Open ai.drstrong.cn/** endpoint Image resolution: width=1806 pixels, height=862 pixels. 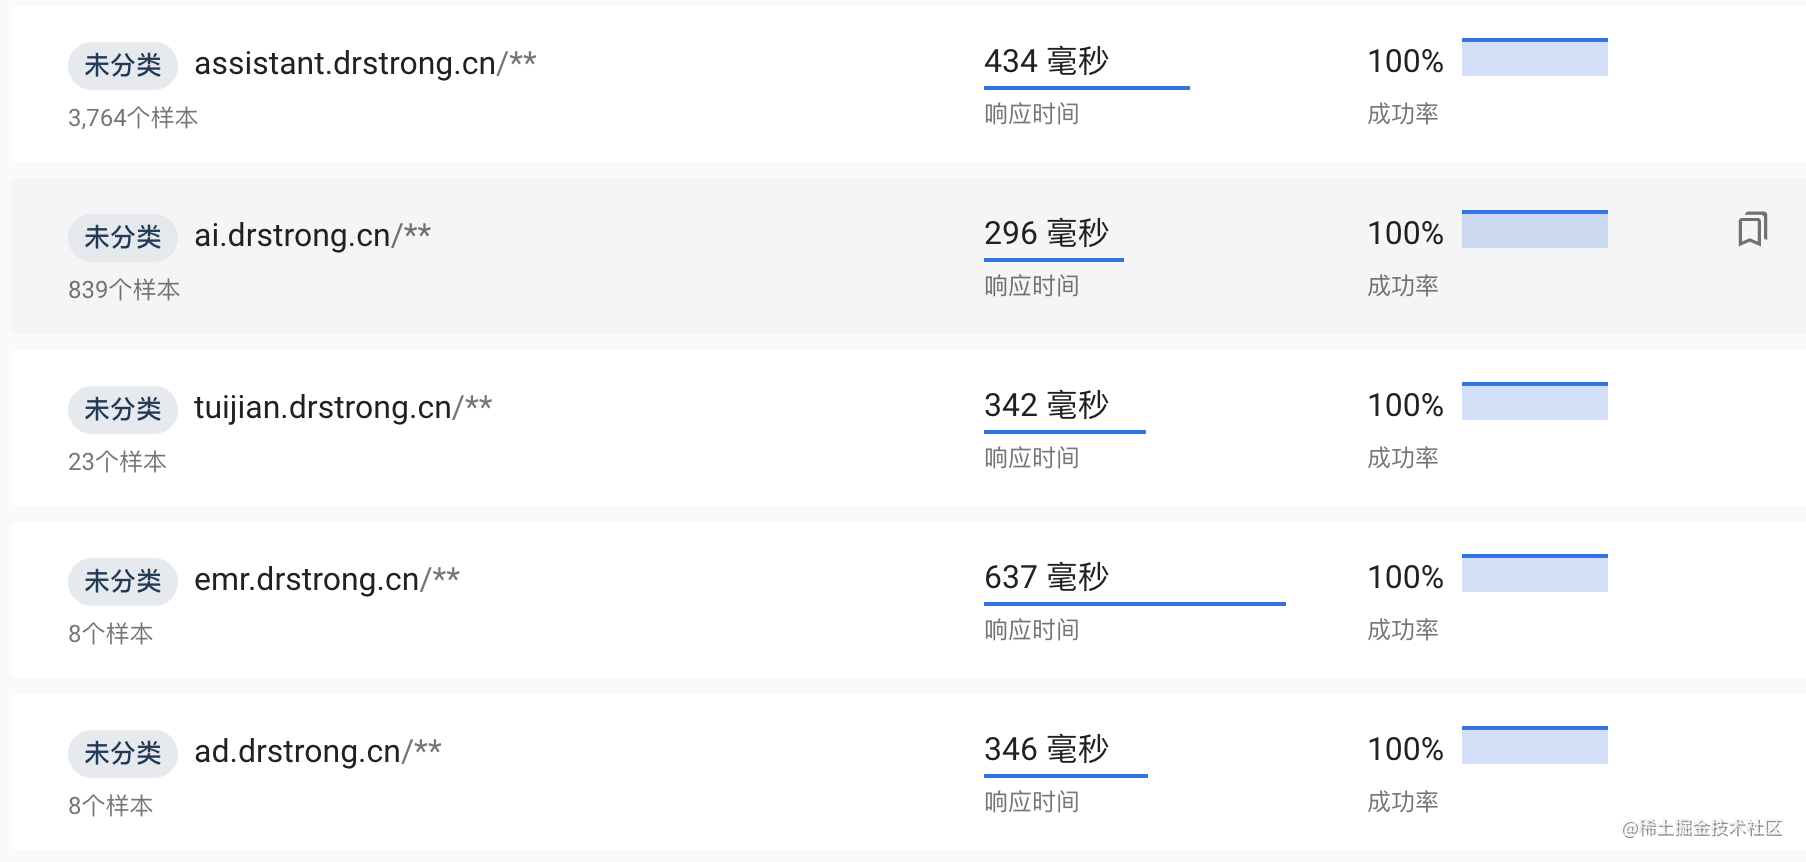point(312,235)
